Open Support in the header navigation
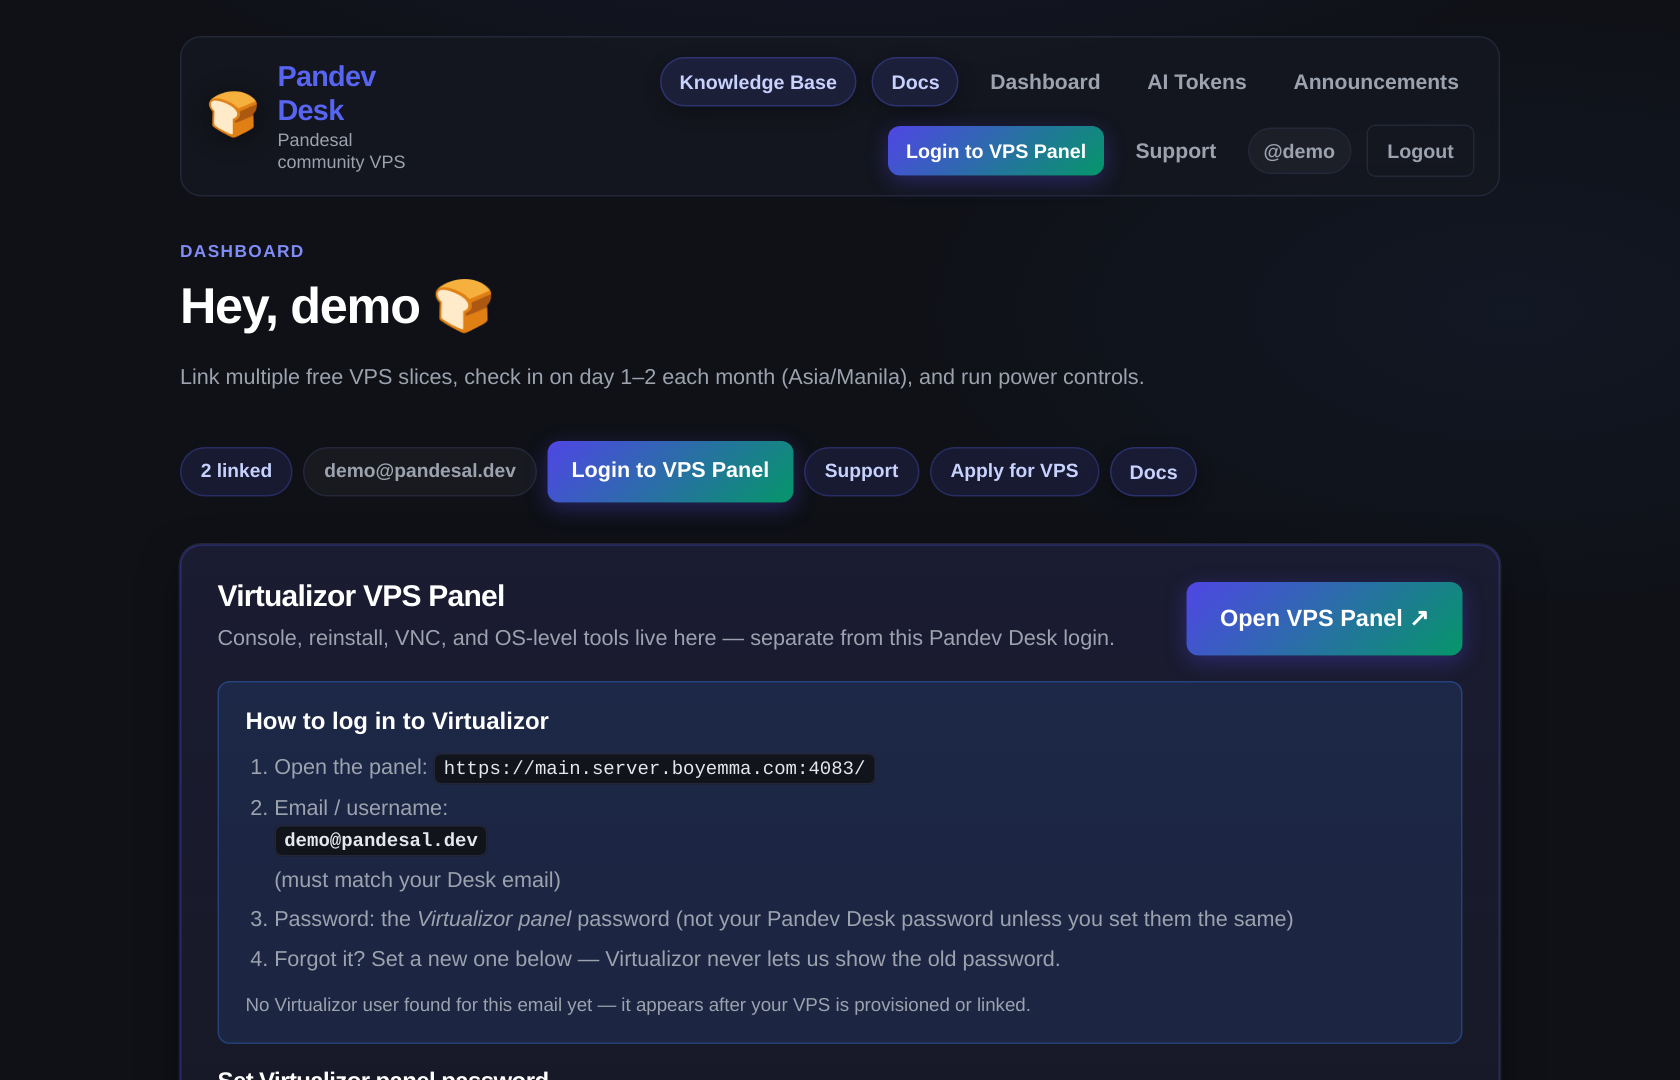Viewport: 1680px width, 1080px height. click(x=1176, y=151)
